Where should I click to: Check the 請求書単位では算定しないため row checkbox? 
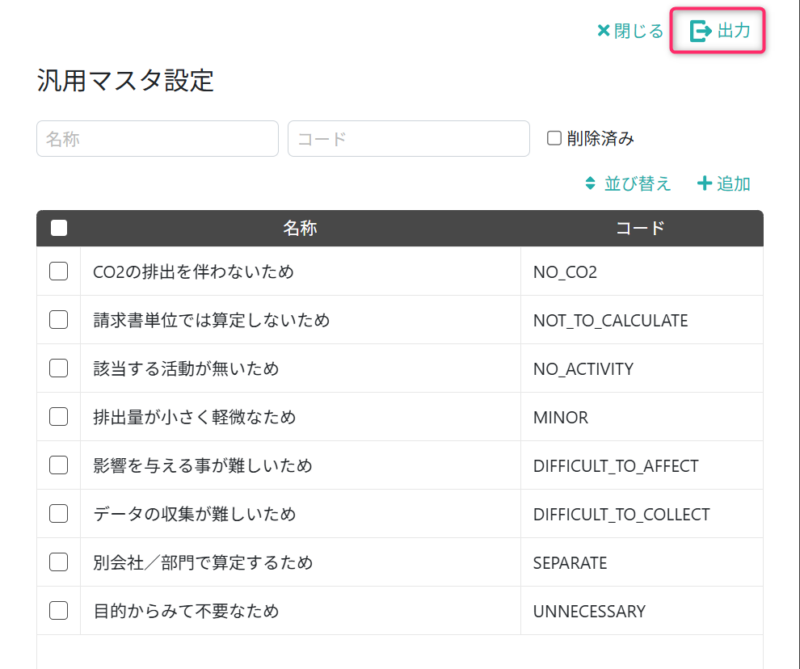click(58, 320)
